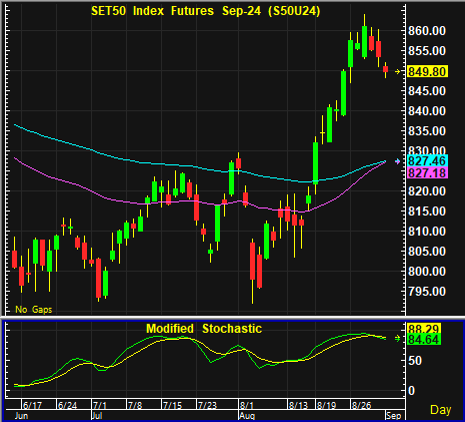The width and height of the screenshot is (465, 422).
Task: Click the Sep month label on the time axis
Action: 394,416
